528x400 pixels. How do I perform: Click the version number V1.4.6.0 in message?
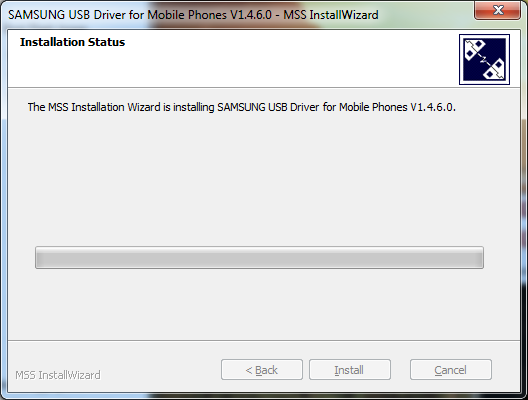point(433,107)
